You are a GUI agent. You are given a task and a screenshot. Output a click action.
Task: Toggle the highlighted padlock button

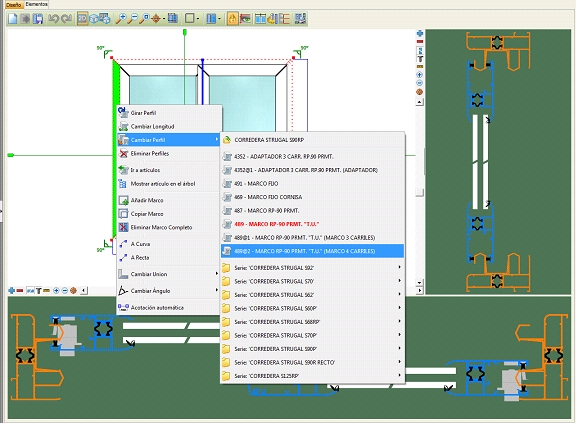pyautogui.click(x=233, y=18)
